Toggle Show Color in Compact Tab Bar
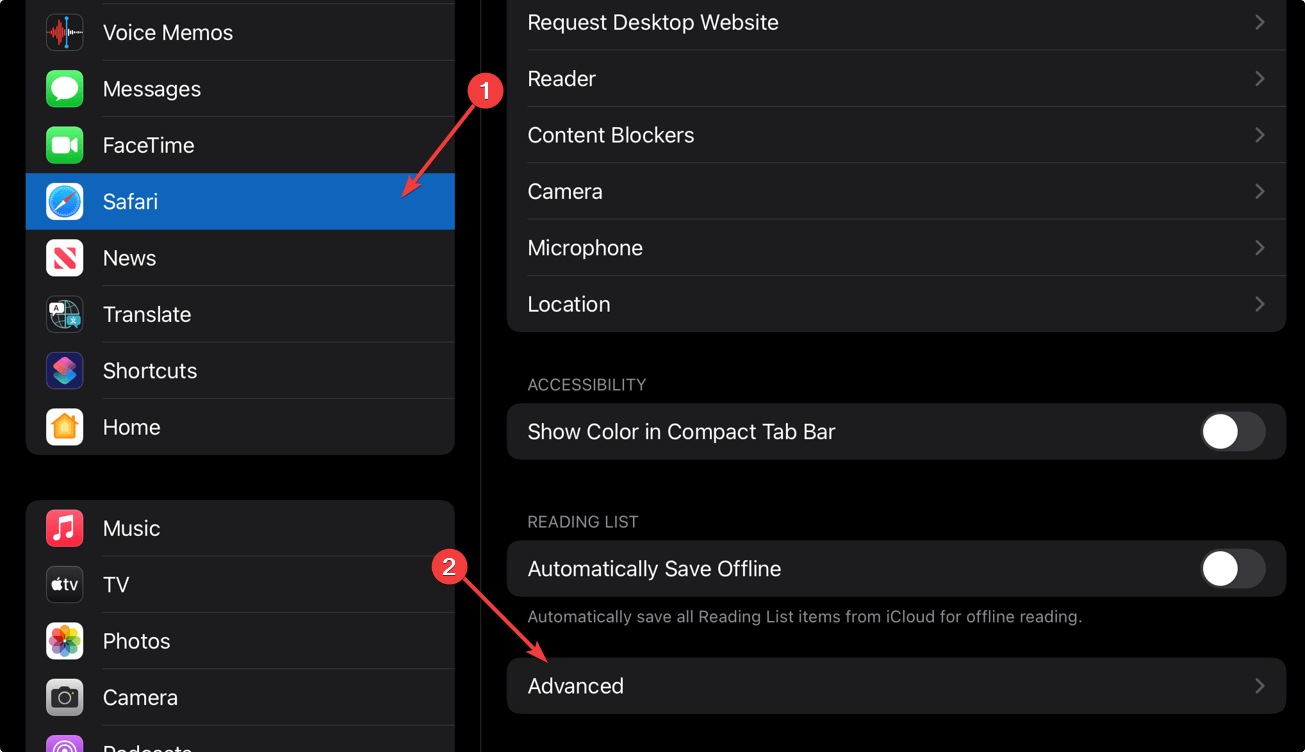The image size is (1305, 752). [1233, 432]
